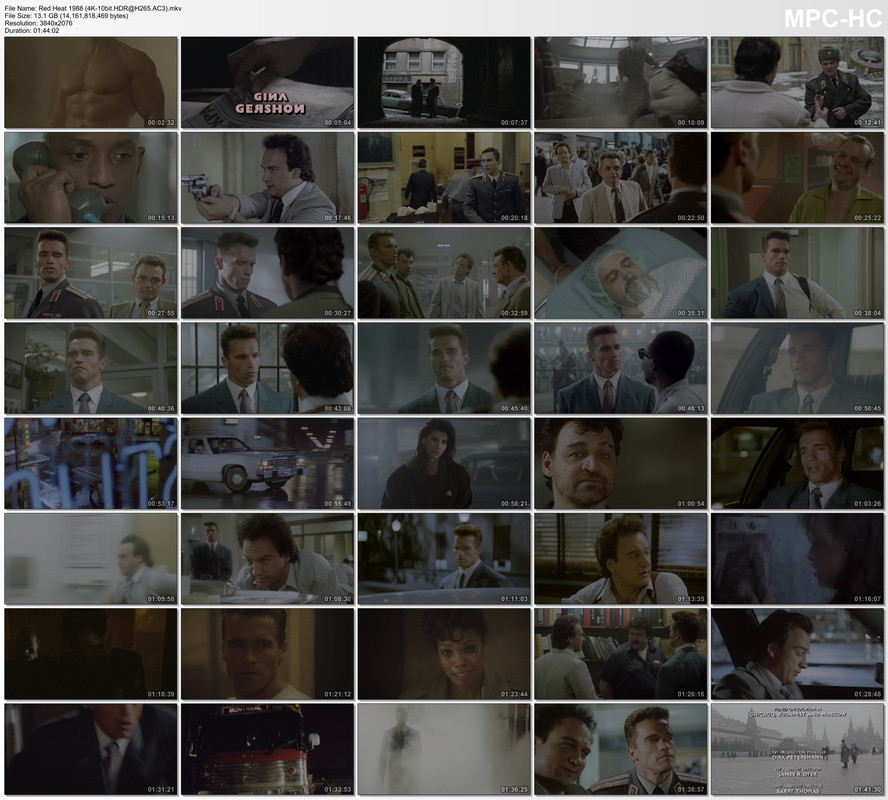
Task: Select the white sedan thumbnail at 00:55:49
Action: point(267,463)
